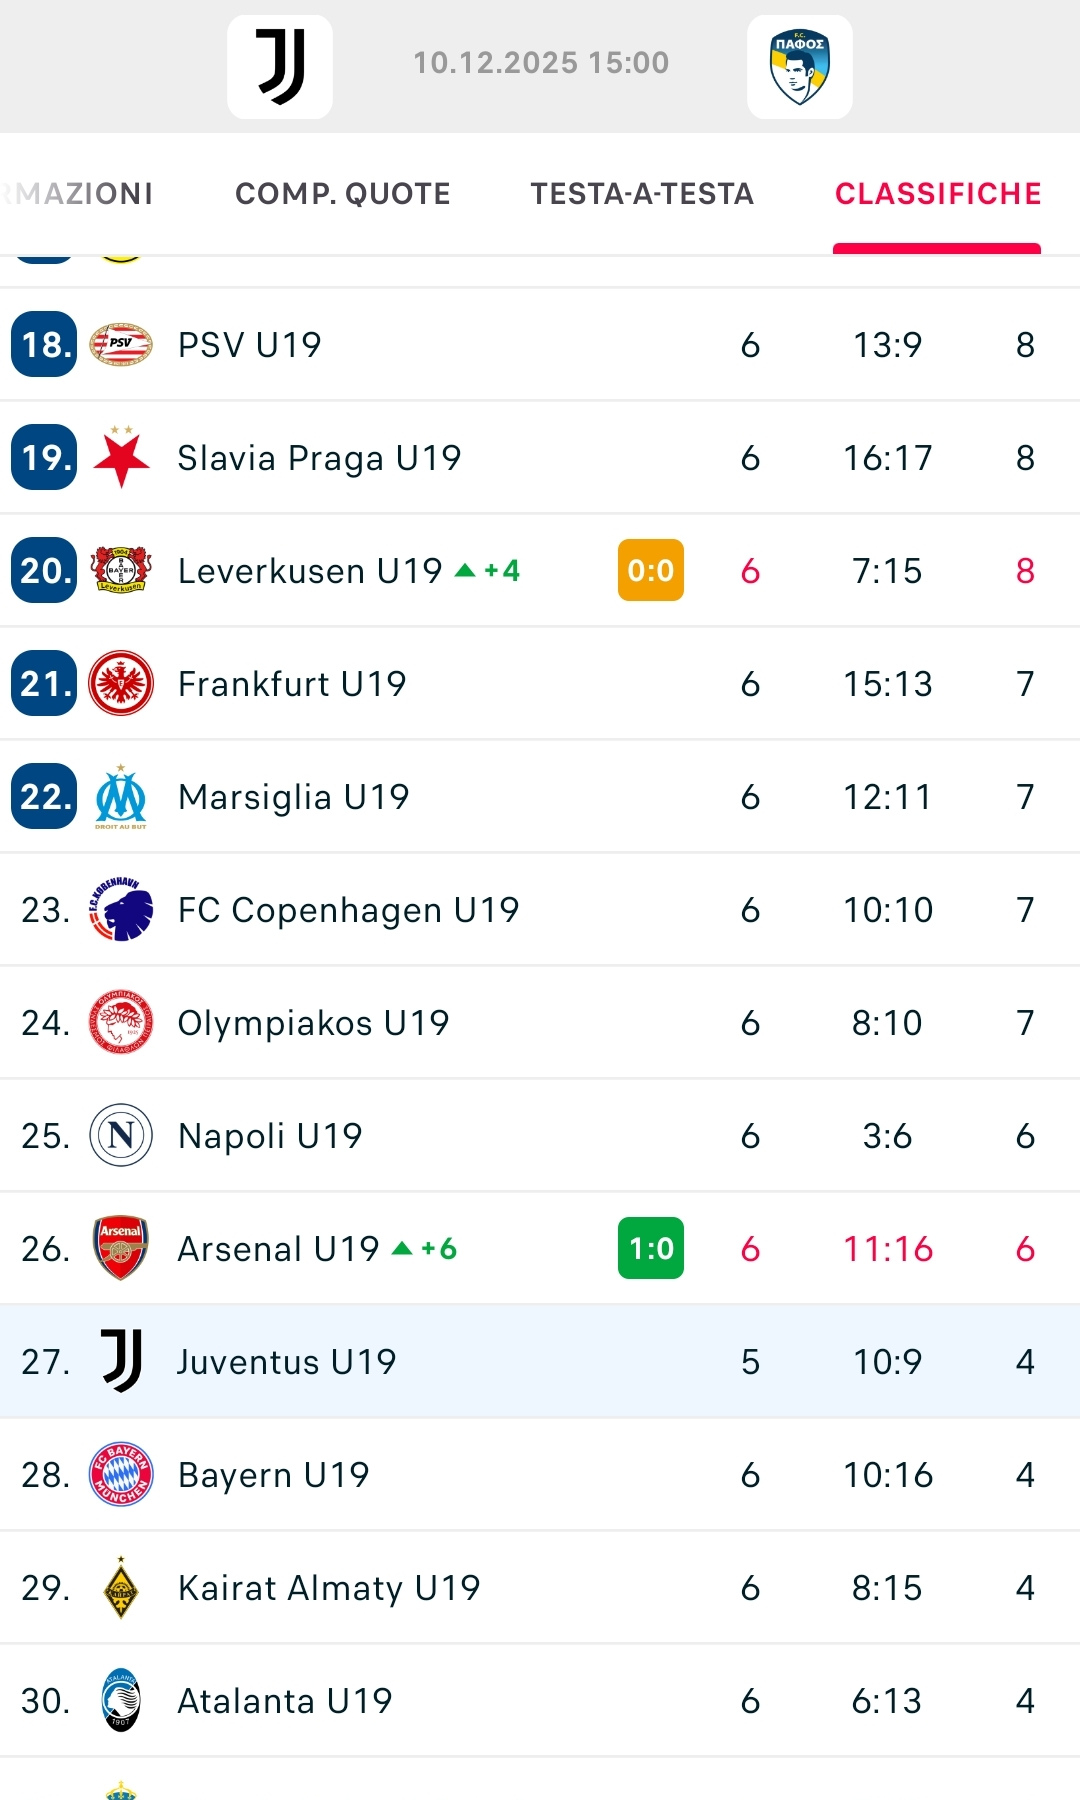
Task: Tap the green 1:0 live score badge
Action: (651, 1248)
